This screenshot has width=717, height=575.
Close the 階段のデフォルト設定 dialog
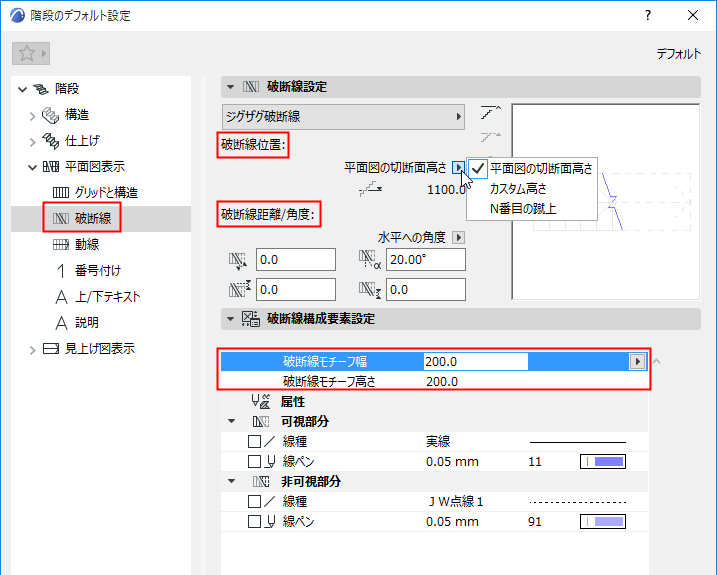pyautogui.click(x=693, y=16)
